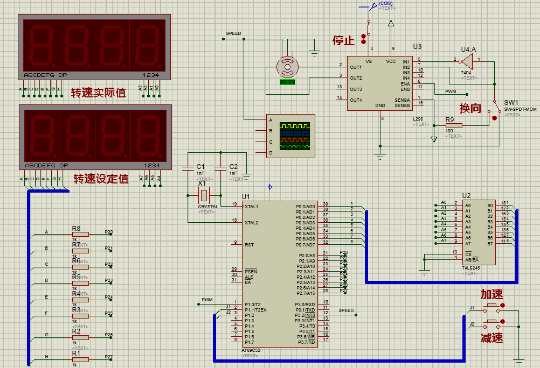Select resistor R6 on line C
This screenshot has width=540, height=368.
pyautogui.click(x=81, y=267)
